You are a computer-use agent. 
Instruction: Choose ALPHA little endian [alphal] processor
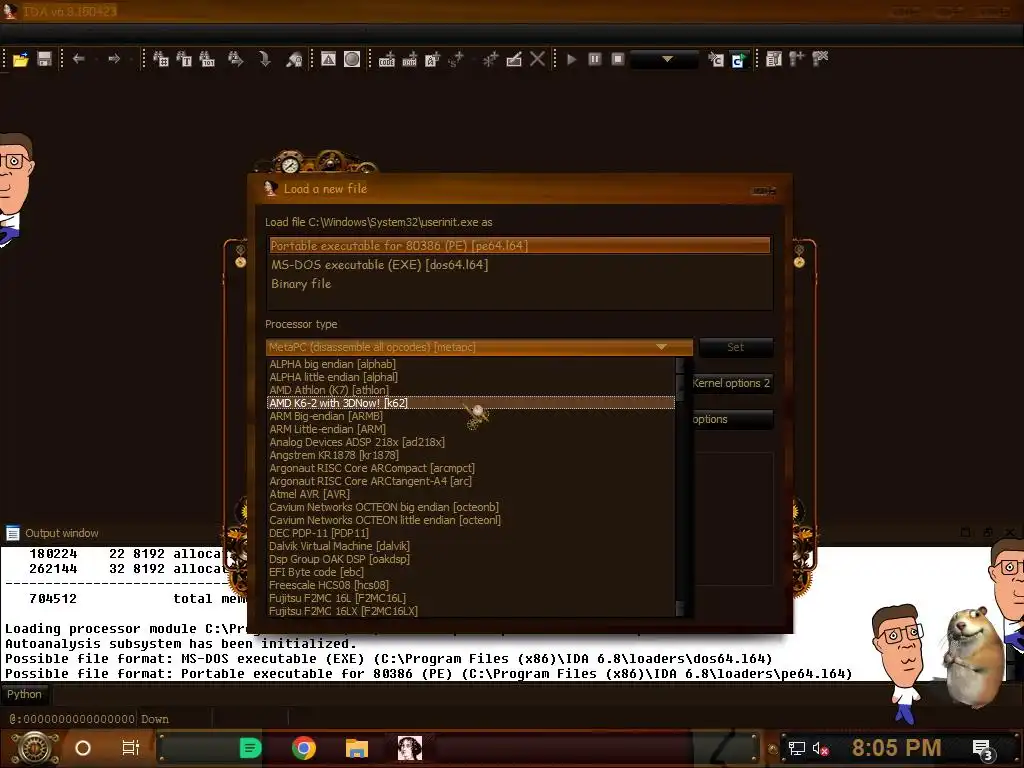471,377
